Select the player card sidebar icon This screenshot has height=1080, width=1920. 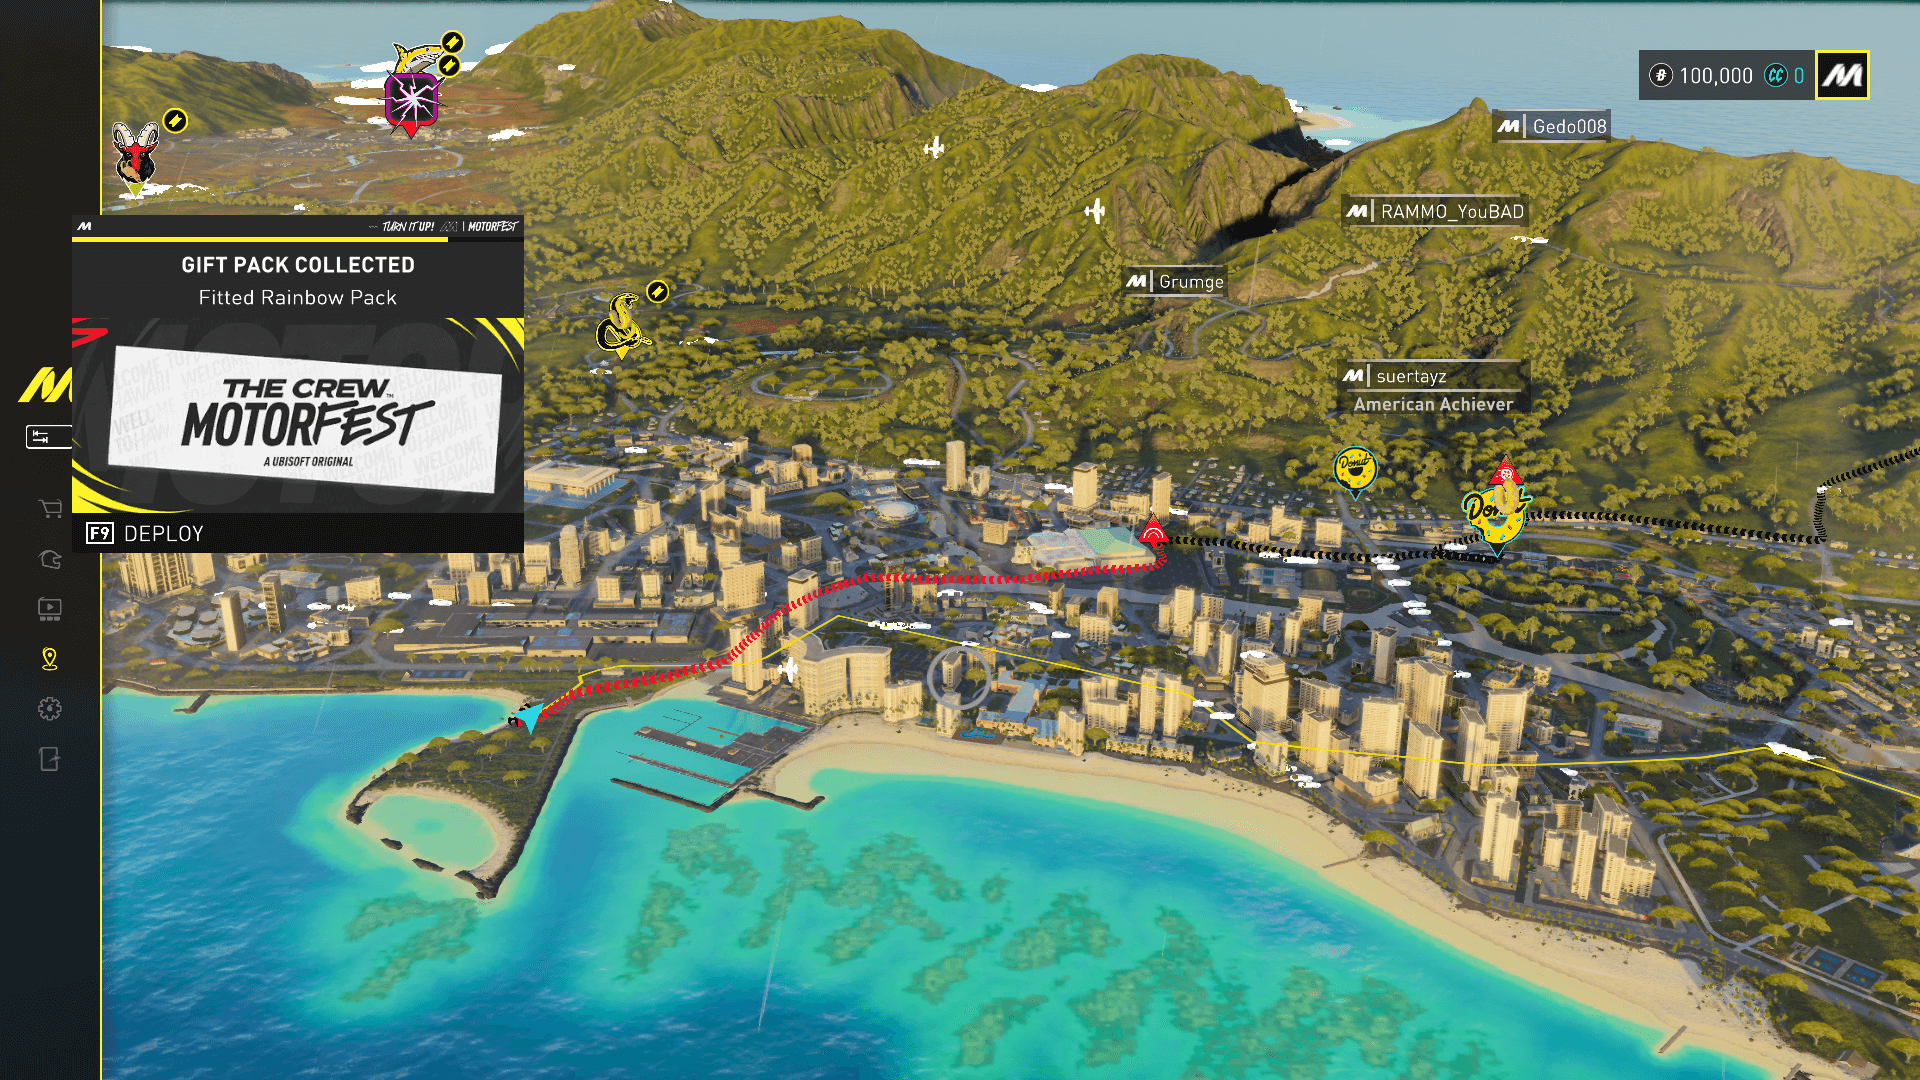tap(49, 559)
